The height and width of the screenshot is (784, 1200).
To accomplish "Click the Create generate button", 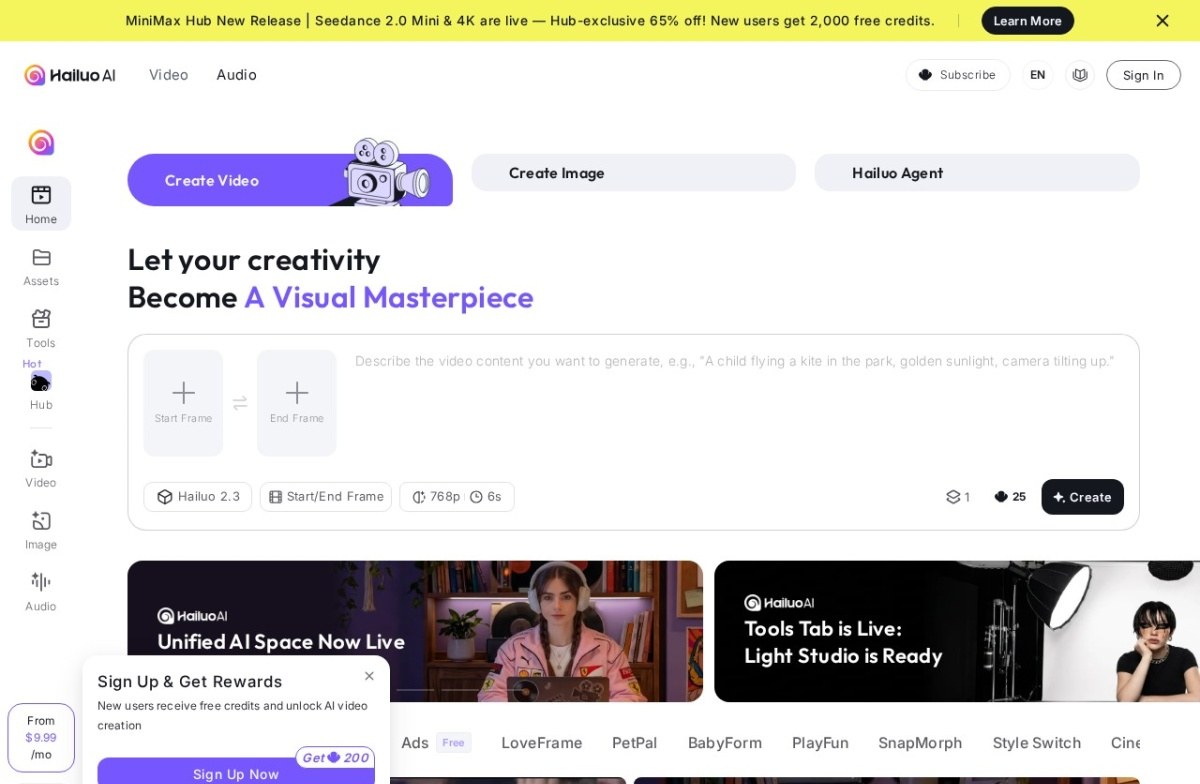I will 1082,497.
